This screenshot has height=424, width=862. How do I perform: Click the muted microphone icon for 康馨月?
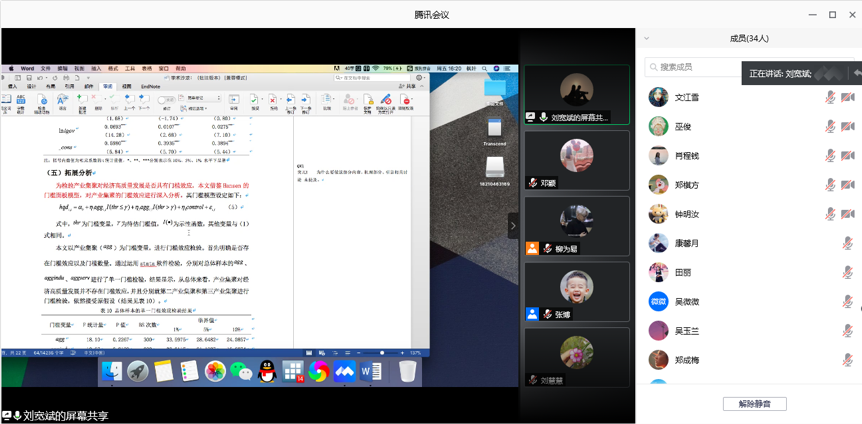[847, 243]
